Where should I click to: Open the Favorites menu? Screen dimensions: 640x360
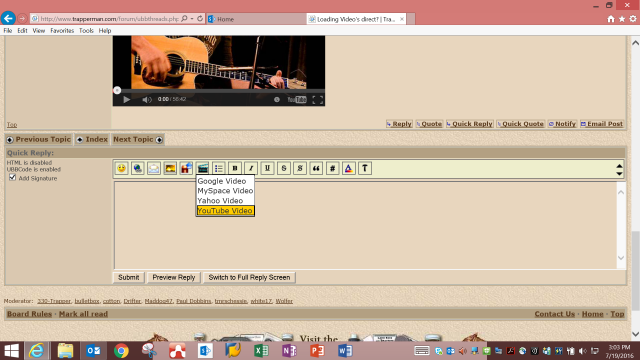point(62,31)
